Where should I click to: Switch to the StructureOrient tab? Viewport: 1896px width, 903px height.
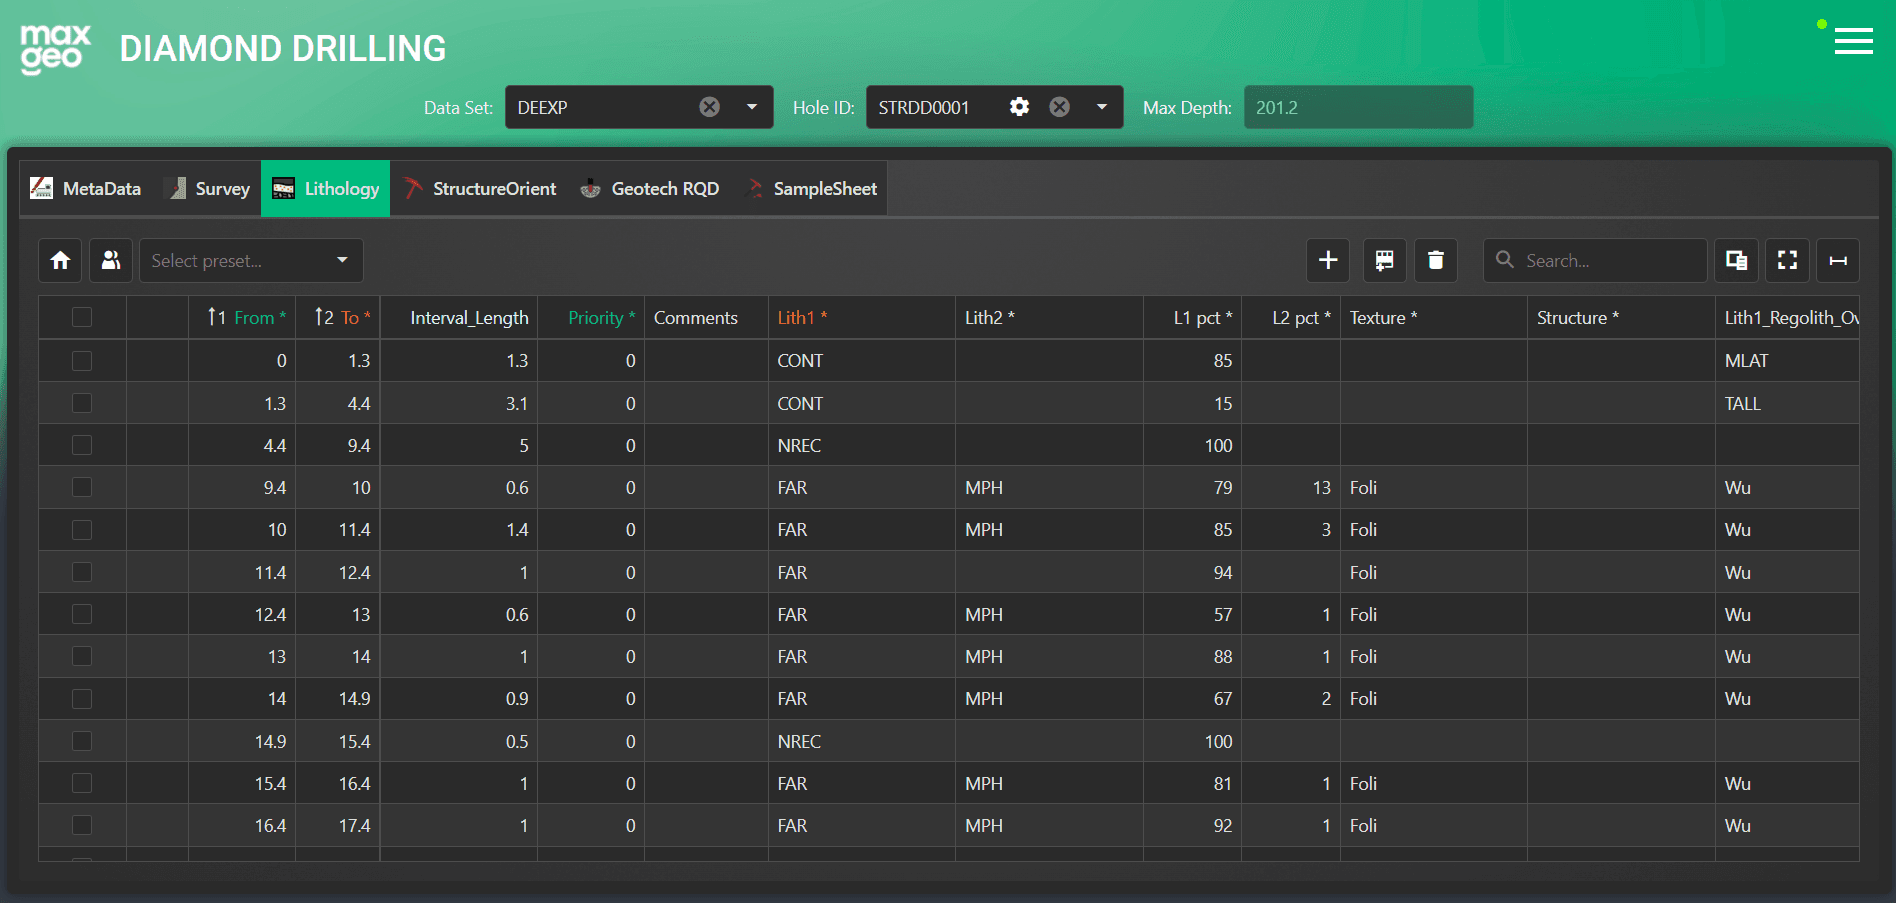(x=480, y=188)
